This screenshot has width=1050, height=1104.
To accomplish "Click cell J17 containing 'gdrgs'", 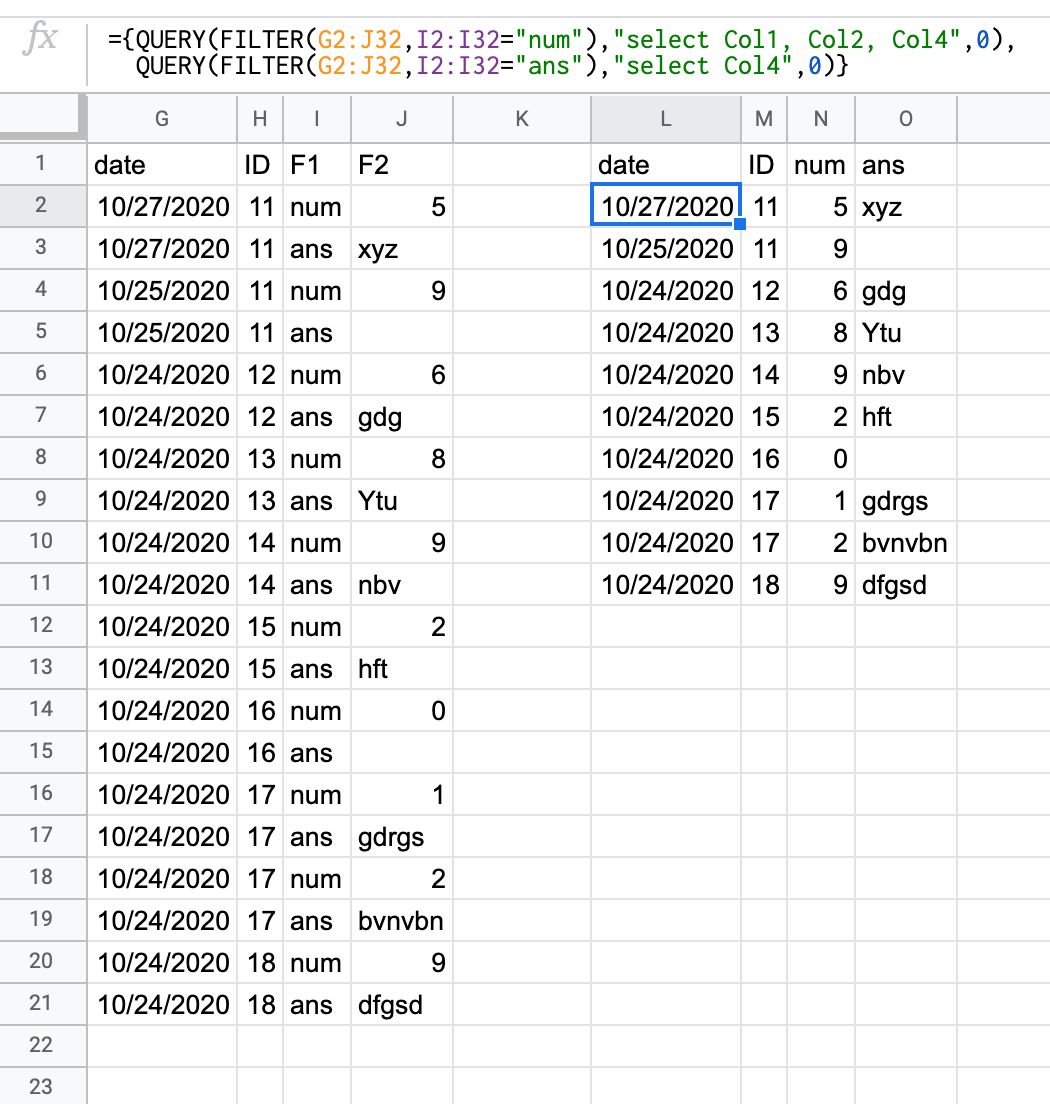I will tap(401, 836).
